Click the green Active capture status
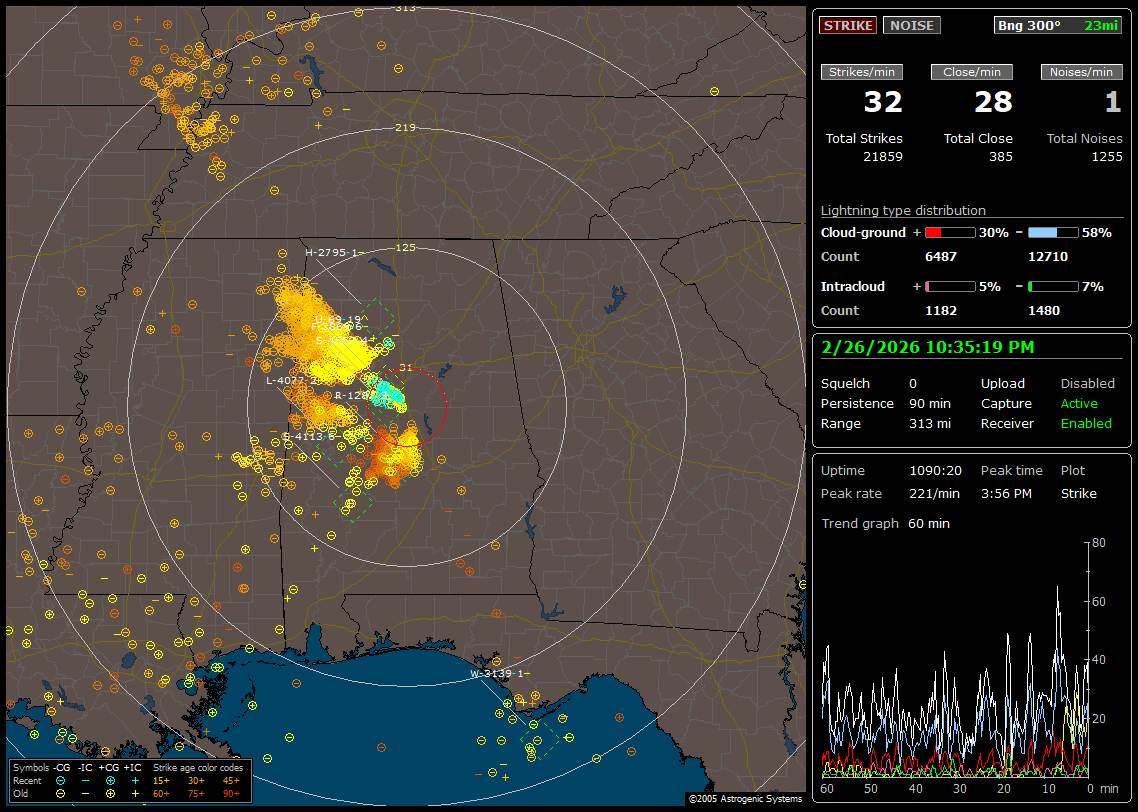The image size is (1138, 812). tap(1079, 404)
